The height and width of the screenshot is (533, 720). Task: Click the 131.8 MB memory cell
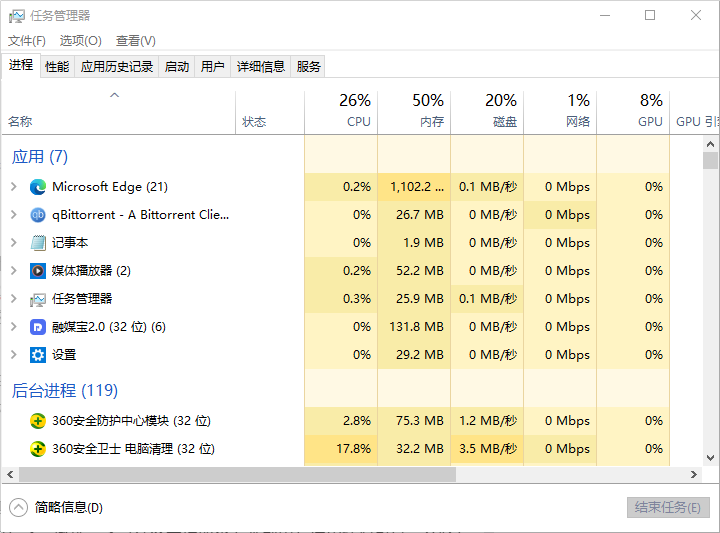tap(414, 327)
